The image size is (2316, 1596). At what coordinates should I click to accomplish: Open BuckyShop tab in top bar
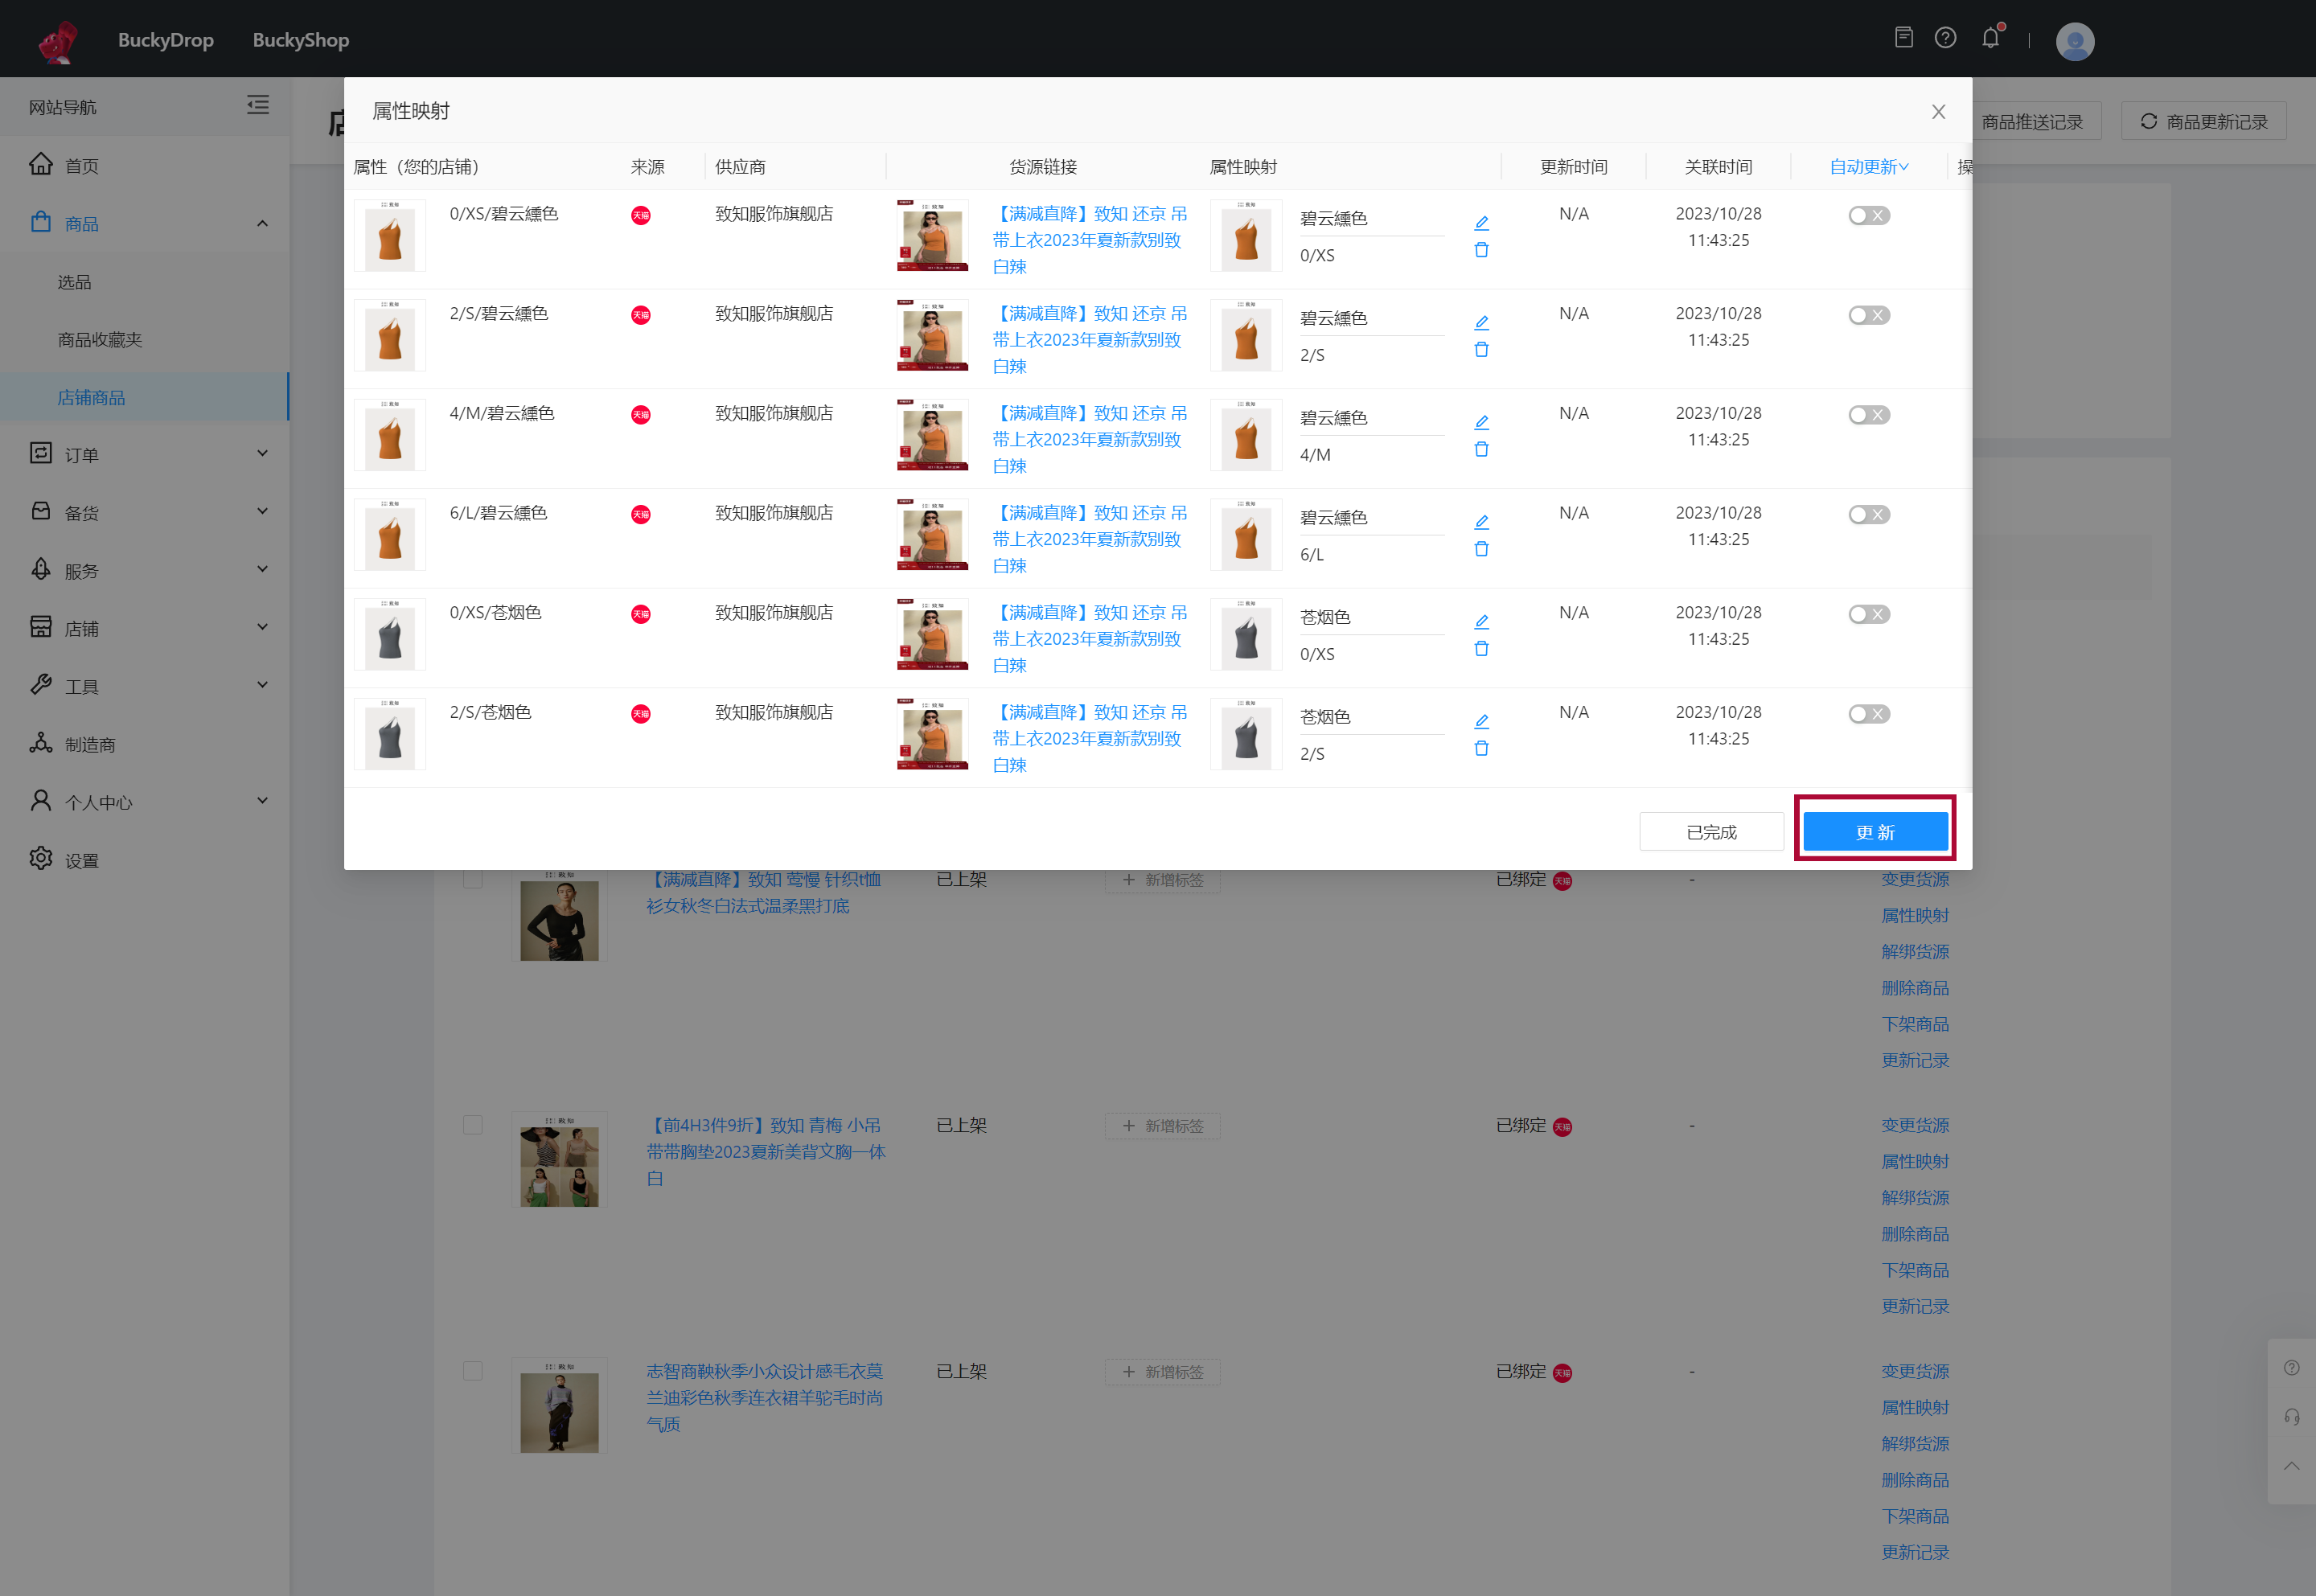point(300,40)
